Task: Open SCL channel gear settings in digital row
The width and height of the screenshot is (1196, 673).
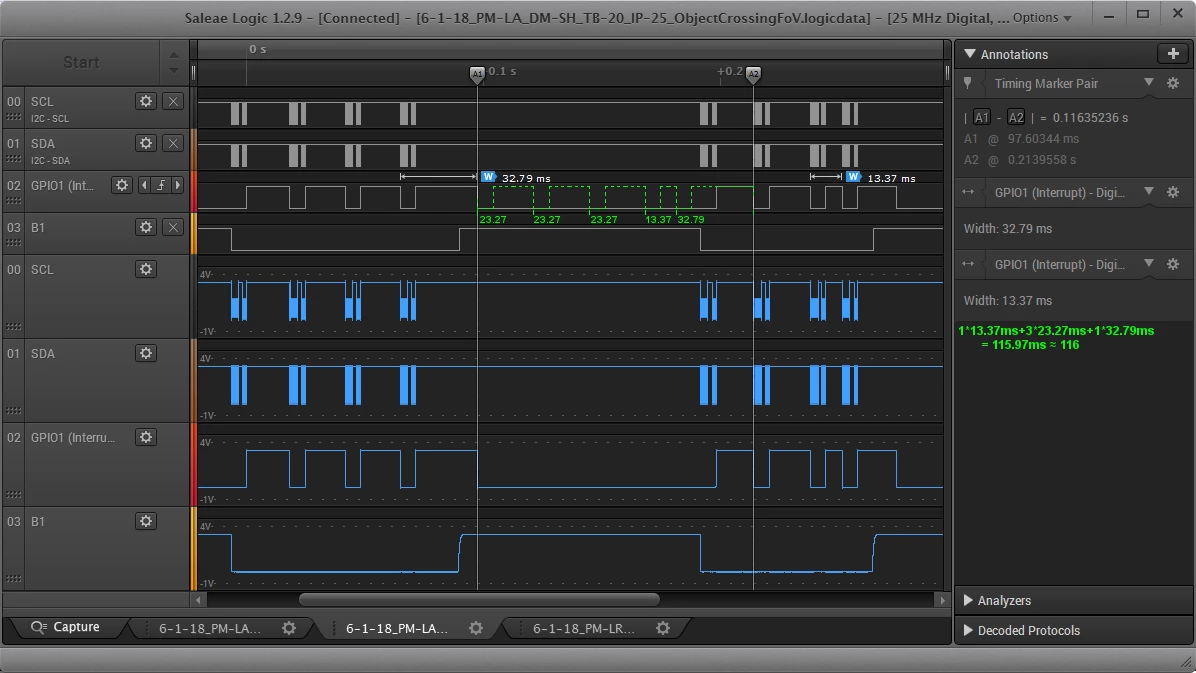Action: [146, 101]
